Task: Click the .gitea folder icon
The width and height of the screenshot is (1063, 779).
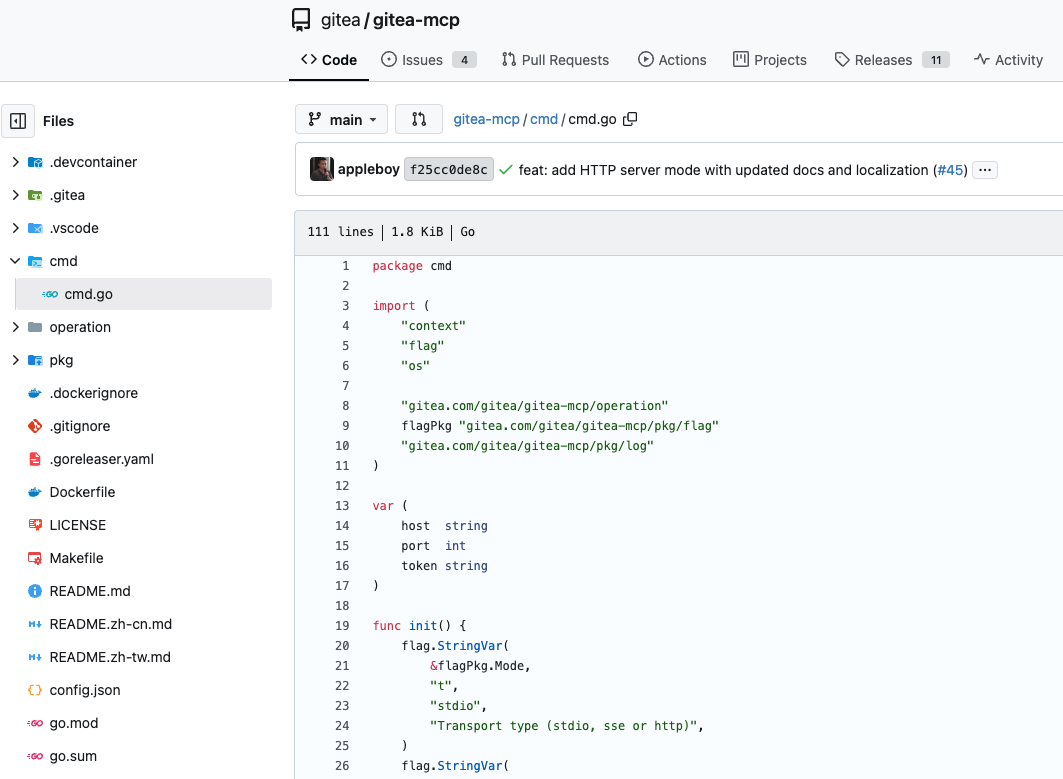Action: pos(35,195)
